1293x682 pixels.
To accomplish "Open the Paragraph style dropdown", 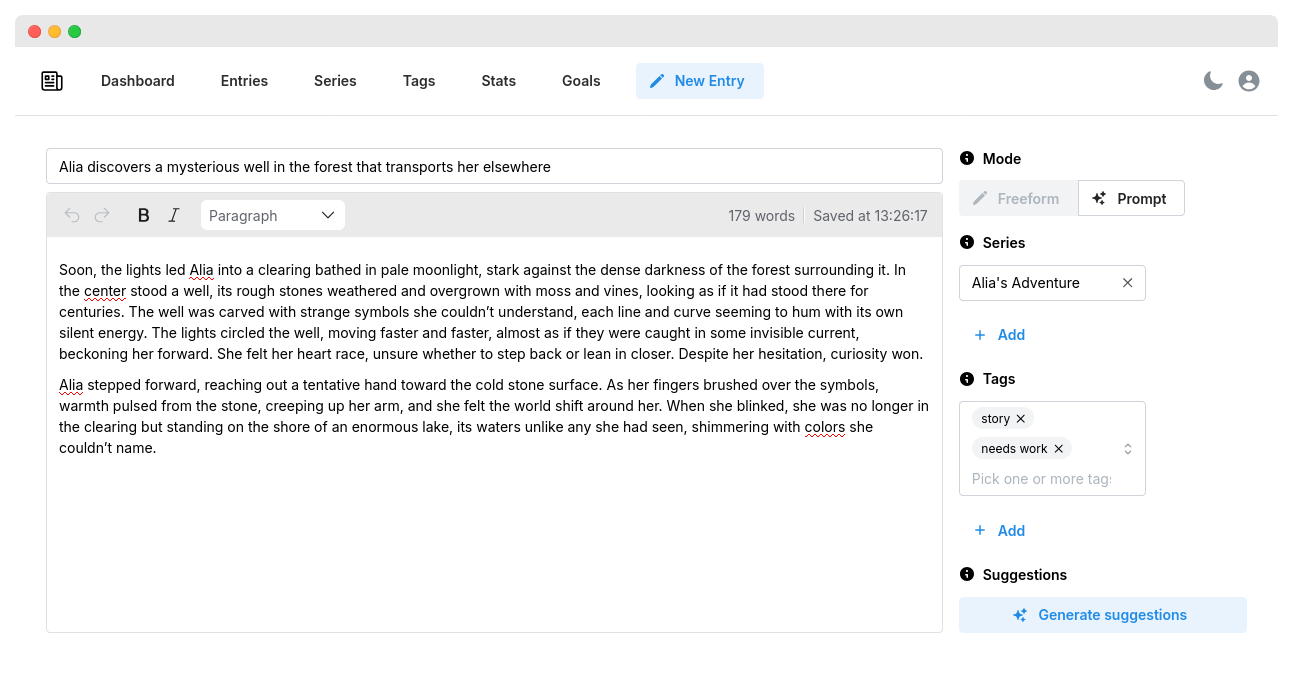I will [x=272, y=215].
